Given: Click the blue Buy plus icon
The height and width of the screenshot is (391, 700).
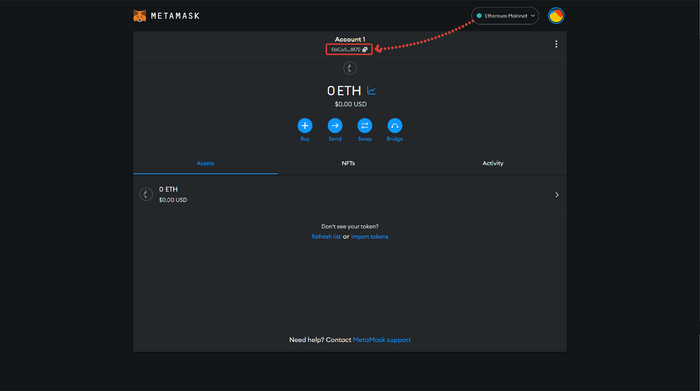Looking at the screenshot, I should [305, 126].
